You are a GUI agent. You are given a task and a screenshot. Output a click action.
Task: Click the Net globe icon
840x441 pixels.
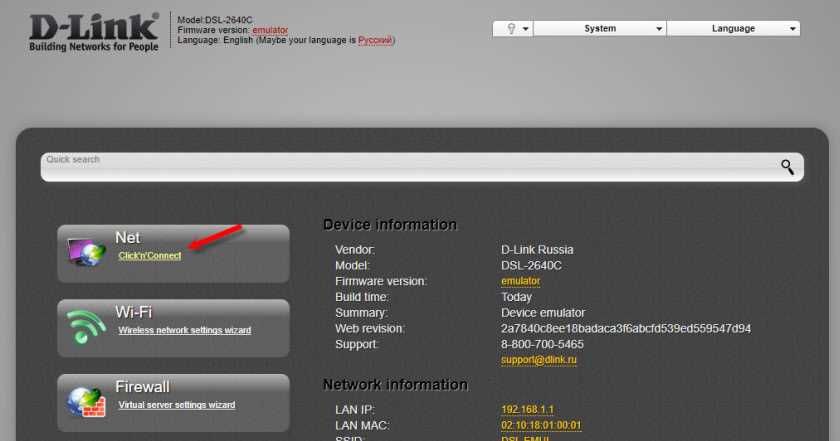tap(86, 252)
